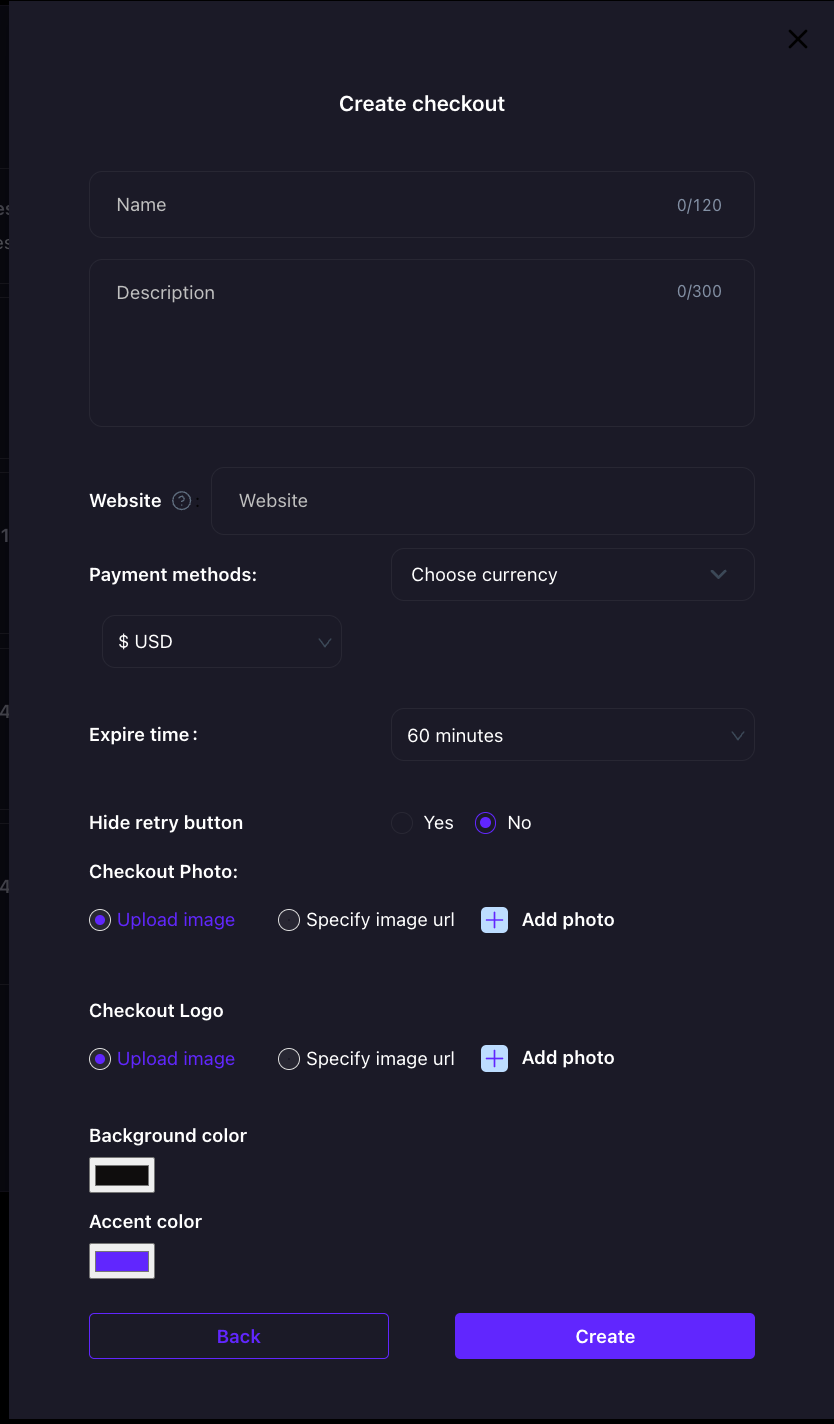Click the Create button
The image size is (834, 1424).
[604, 1336]
